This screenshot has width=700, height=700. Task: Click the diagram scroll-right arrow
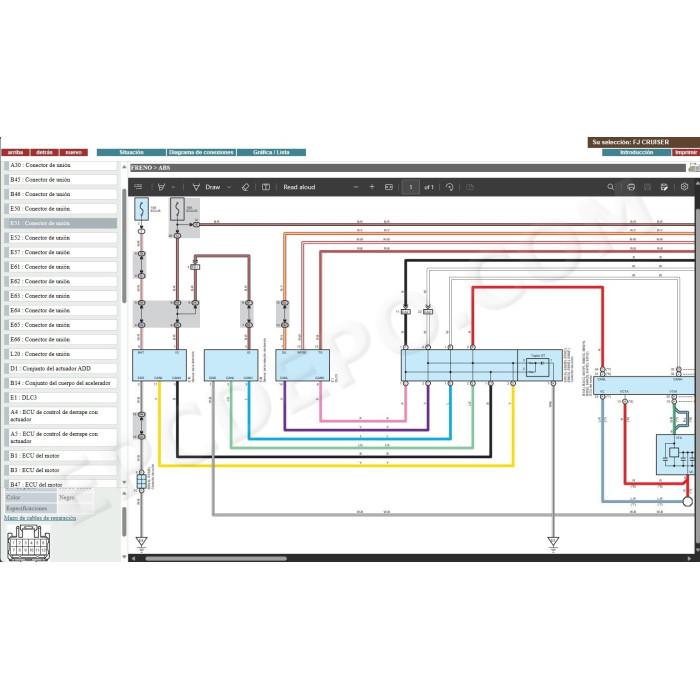[690, 558]
